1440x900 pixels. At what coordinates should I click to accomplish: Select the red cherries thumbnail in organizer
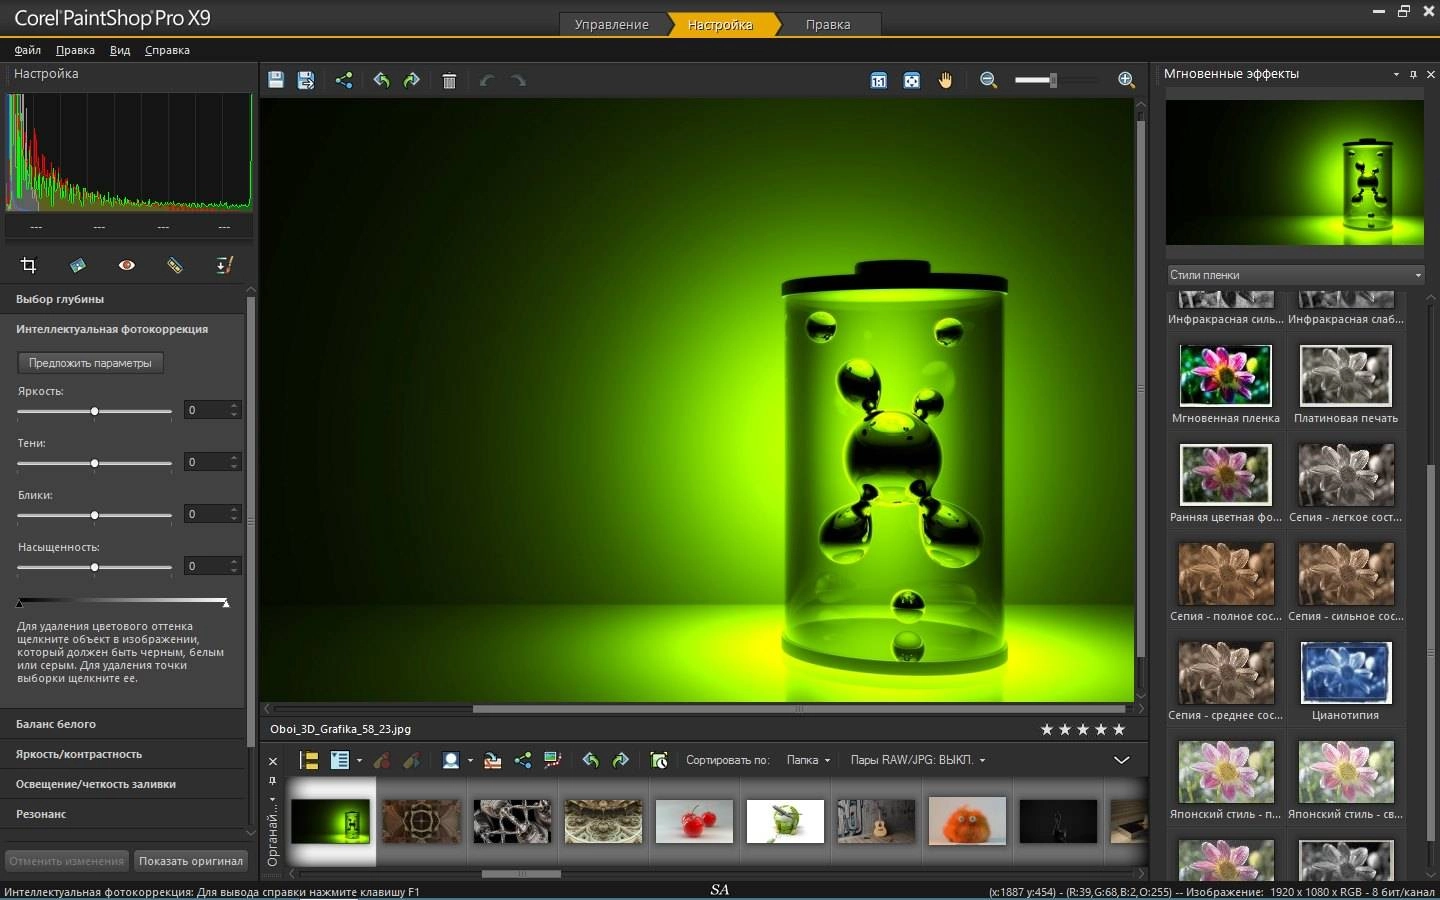coord(694,821)
